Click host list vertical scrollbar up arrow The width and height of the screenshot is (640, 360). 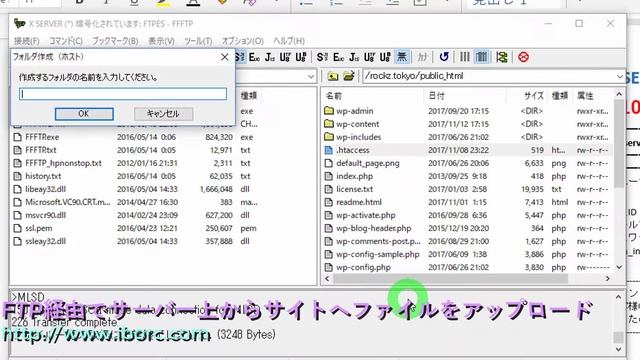tap(619, 95)
